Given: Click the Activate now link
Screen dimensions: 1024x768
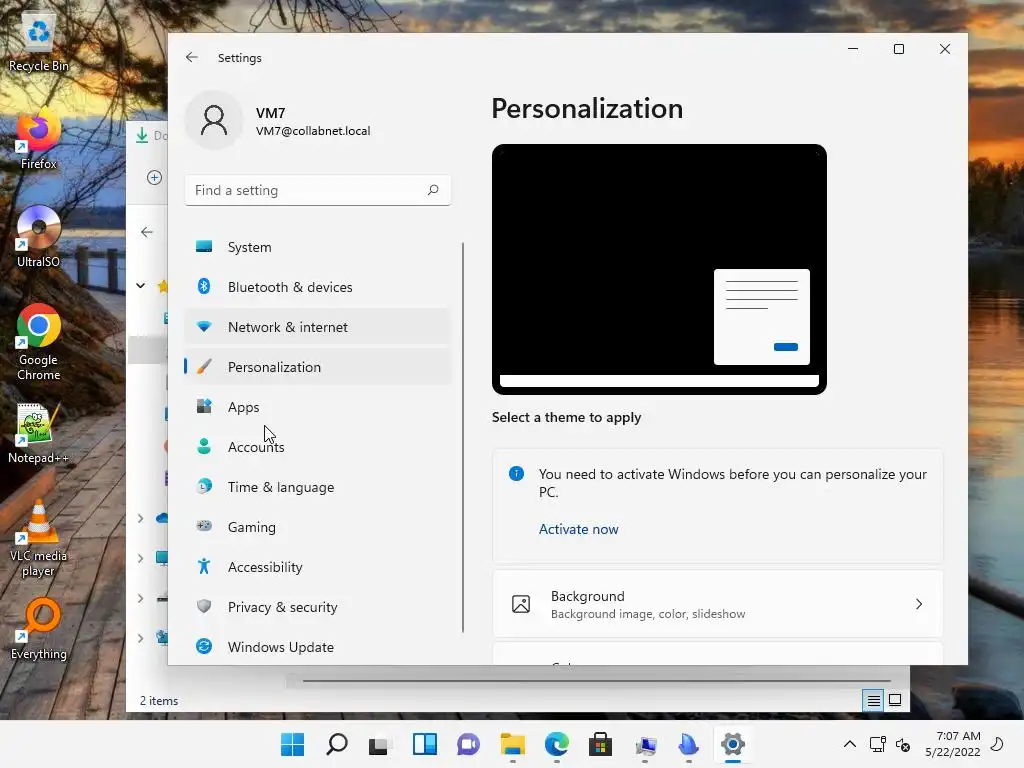Looking at the screenshot, I should coord(578,529).
